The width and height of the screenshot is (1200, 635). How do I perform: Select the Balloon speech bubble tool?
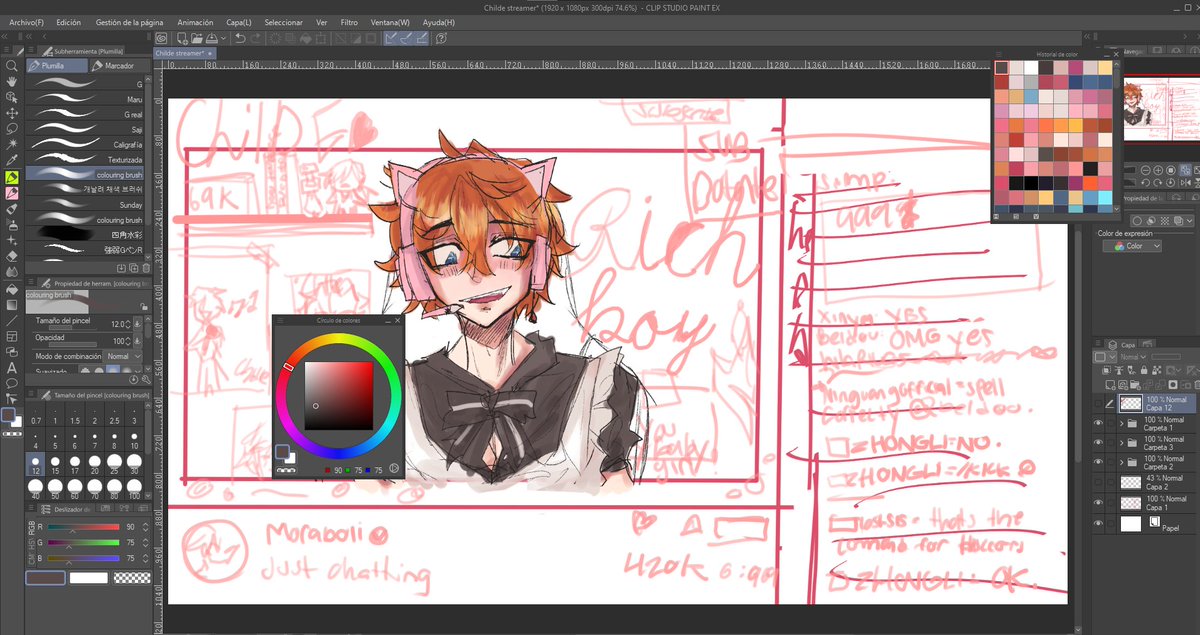[x=12, y=383]
